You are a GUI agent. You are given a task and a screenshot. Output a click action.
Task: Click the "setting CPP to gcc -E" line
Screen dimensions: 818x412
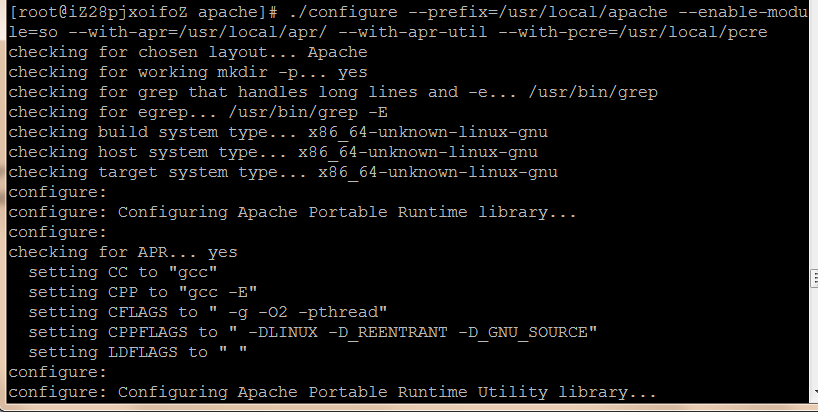(142, 291)
